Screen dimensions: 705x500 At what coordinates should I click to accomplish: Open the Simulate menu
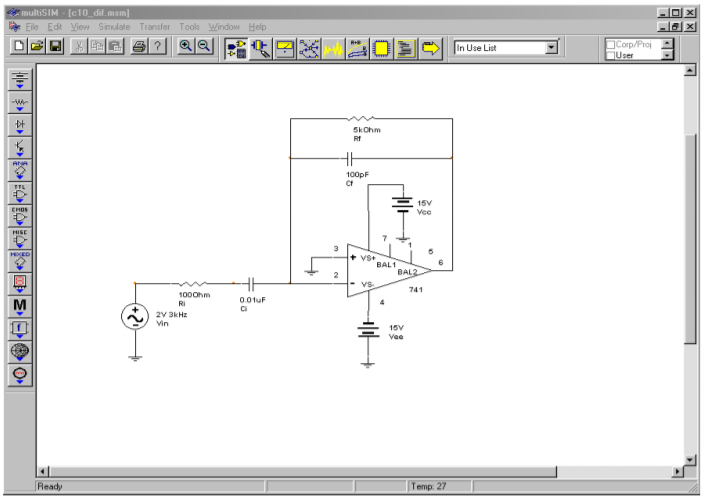coord(114,26)
